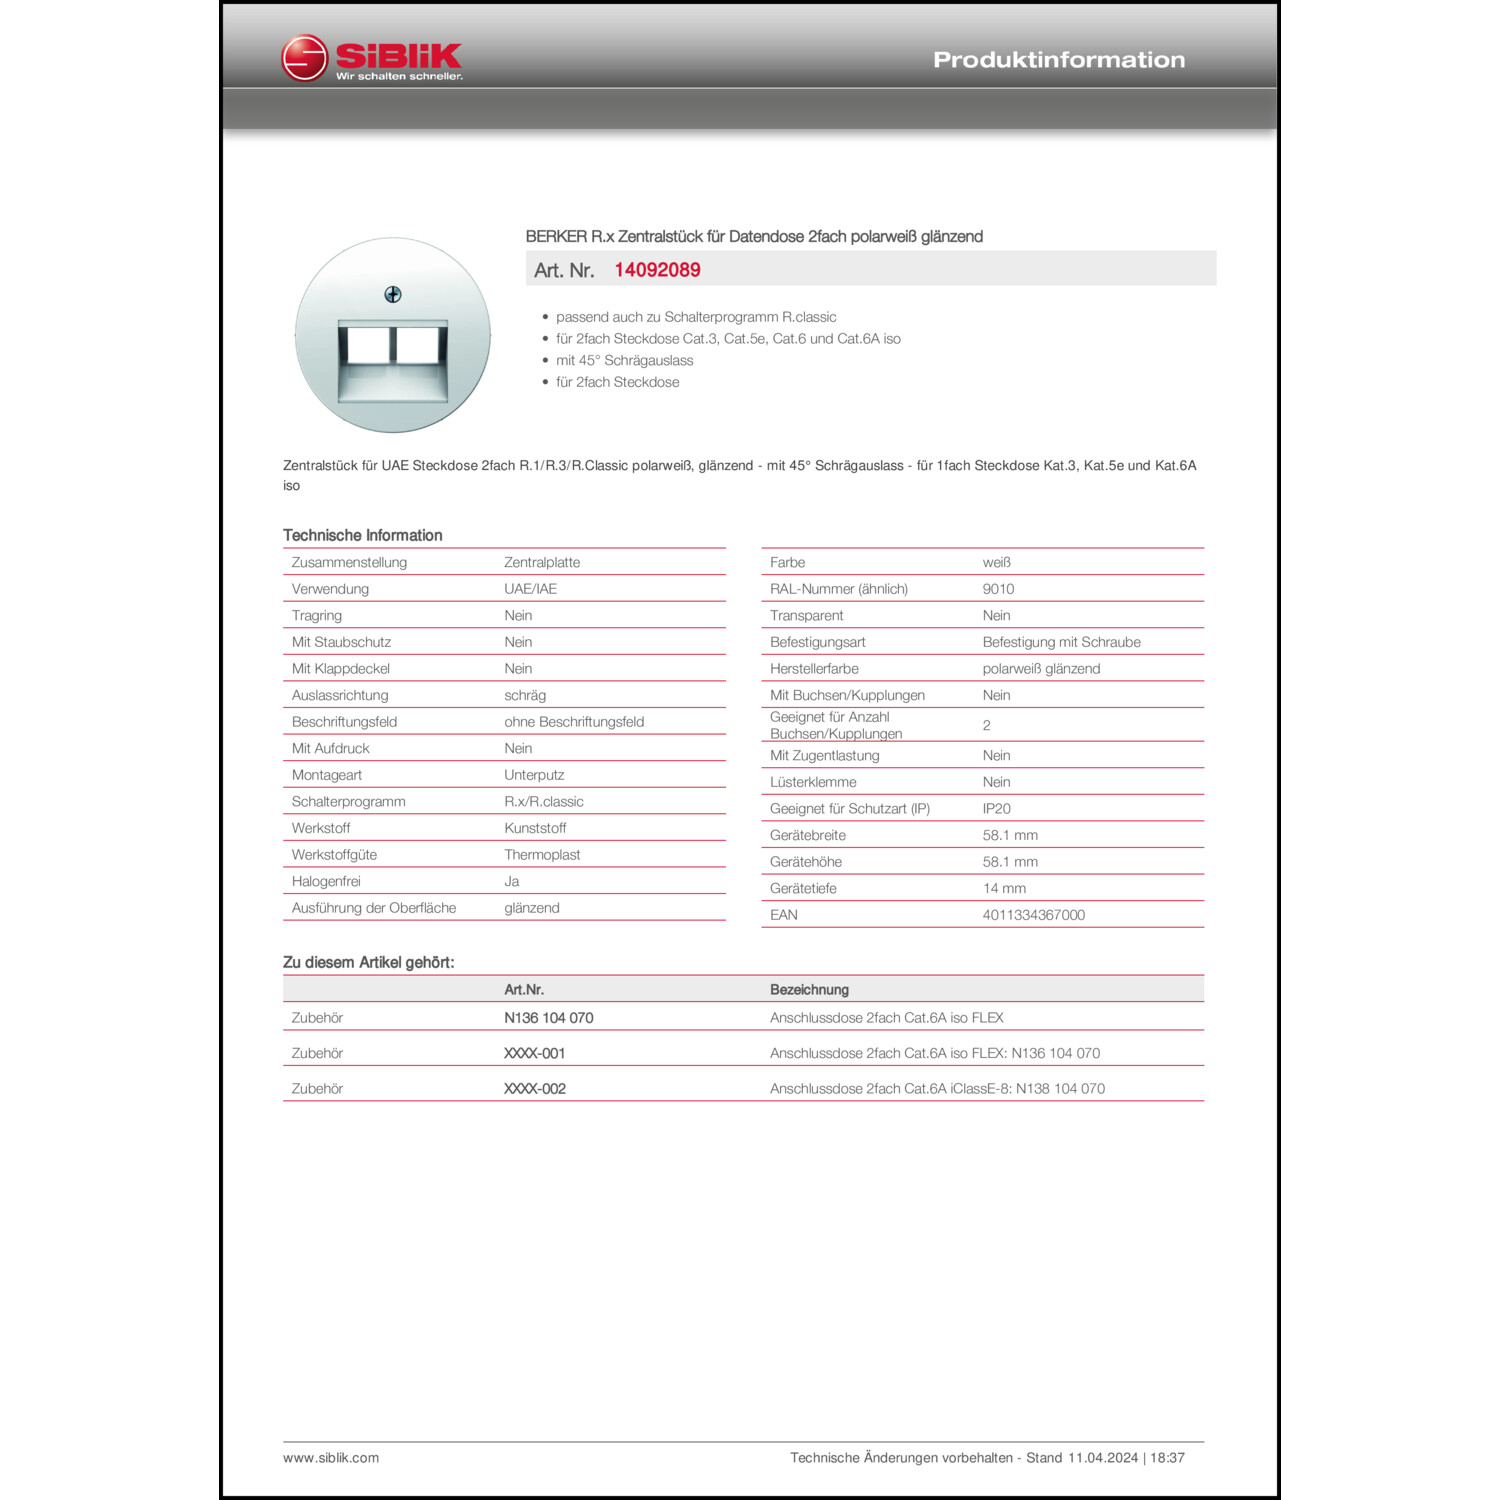The height and width of the screenshot is (1500, 1500).
Task: Click the 'Art.Nr.' column header
Action: coord(524,989)
